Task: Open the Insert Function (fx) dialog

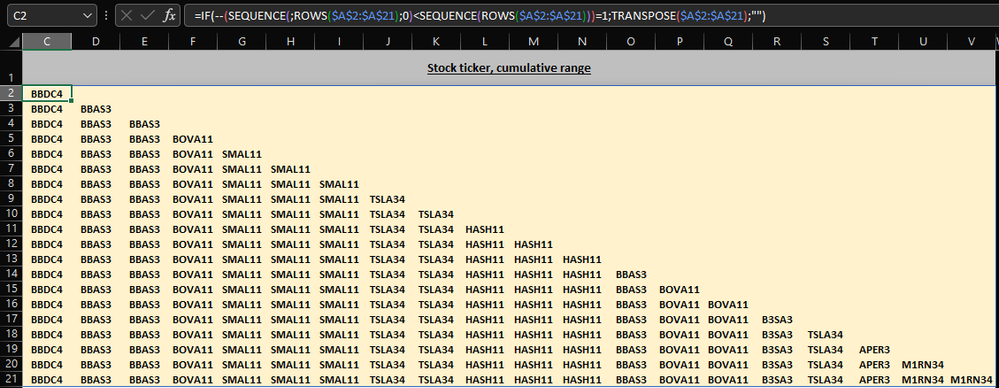Action: (x=169, y=16)
